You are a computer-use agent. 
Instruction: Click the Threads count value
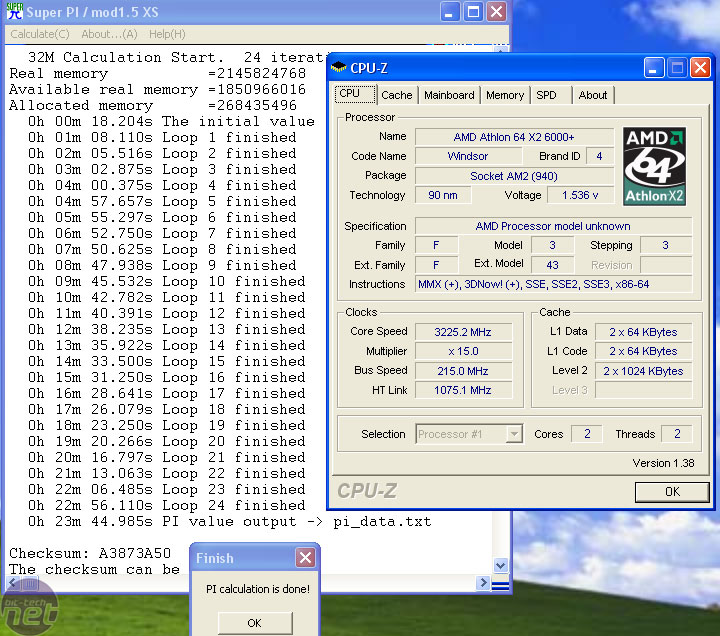677,434
